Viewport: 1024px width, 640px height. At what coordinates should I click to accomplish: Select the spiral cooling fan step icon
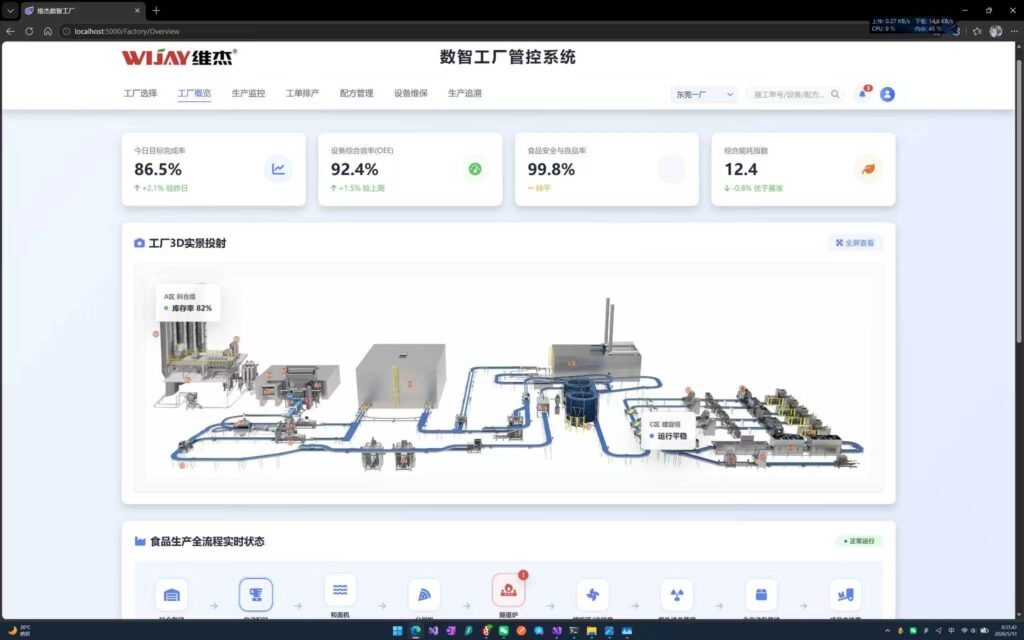click(592, 595)
